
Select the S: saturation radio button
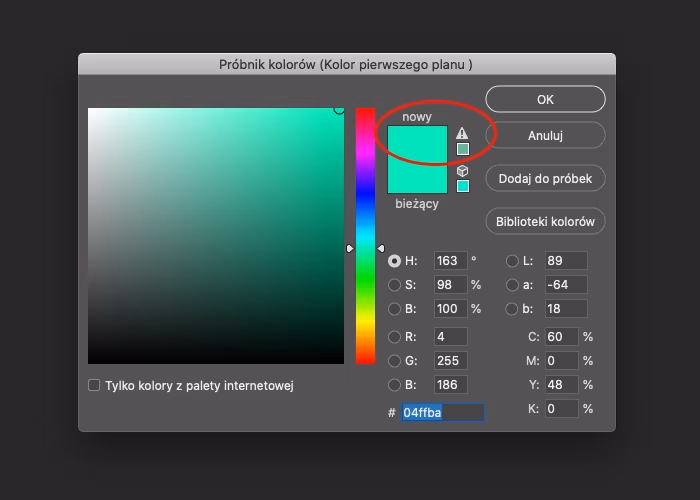tap(394, 285)
